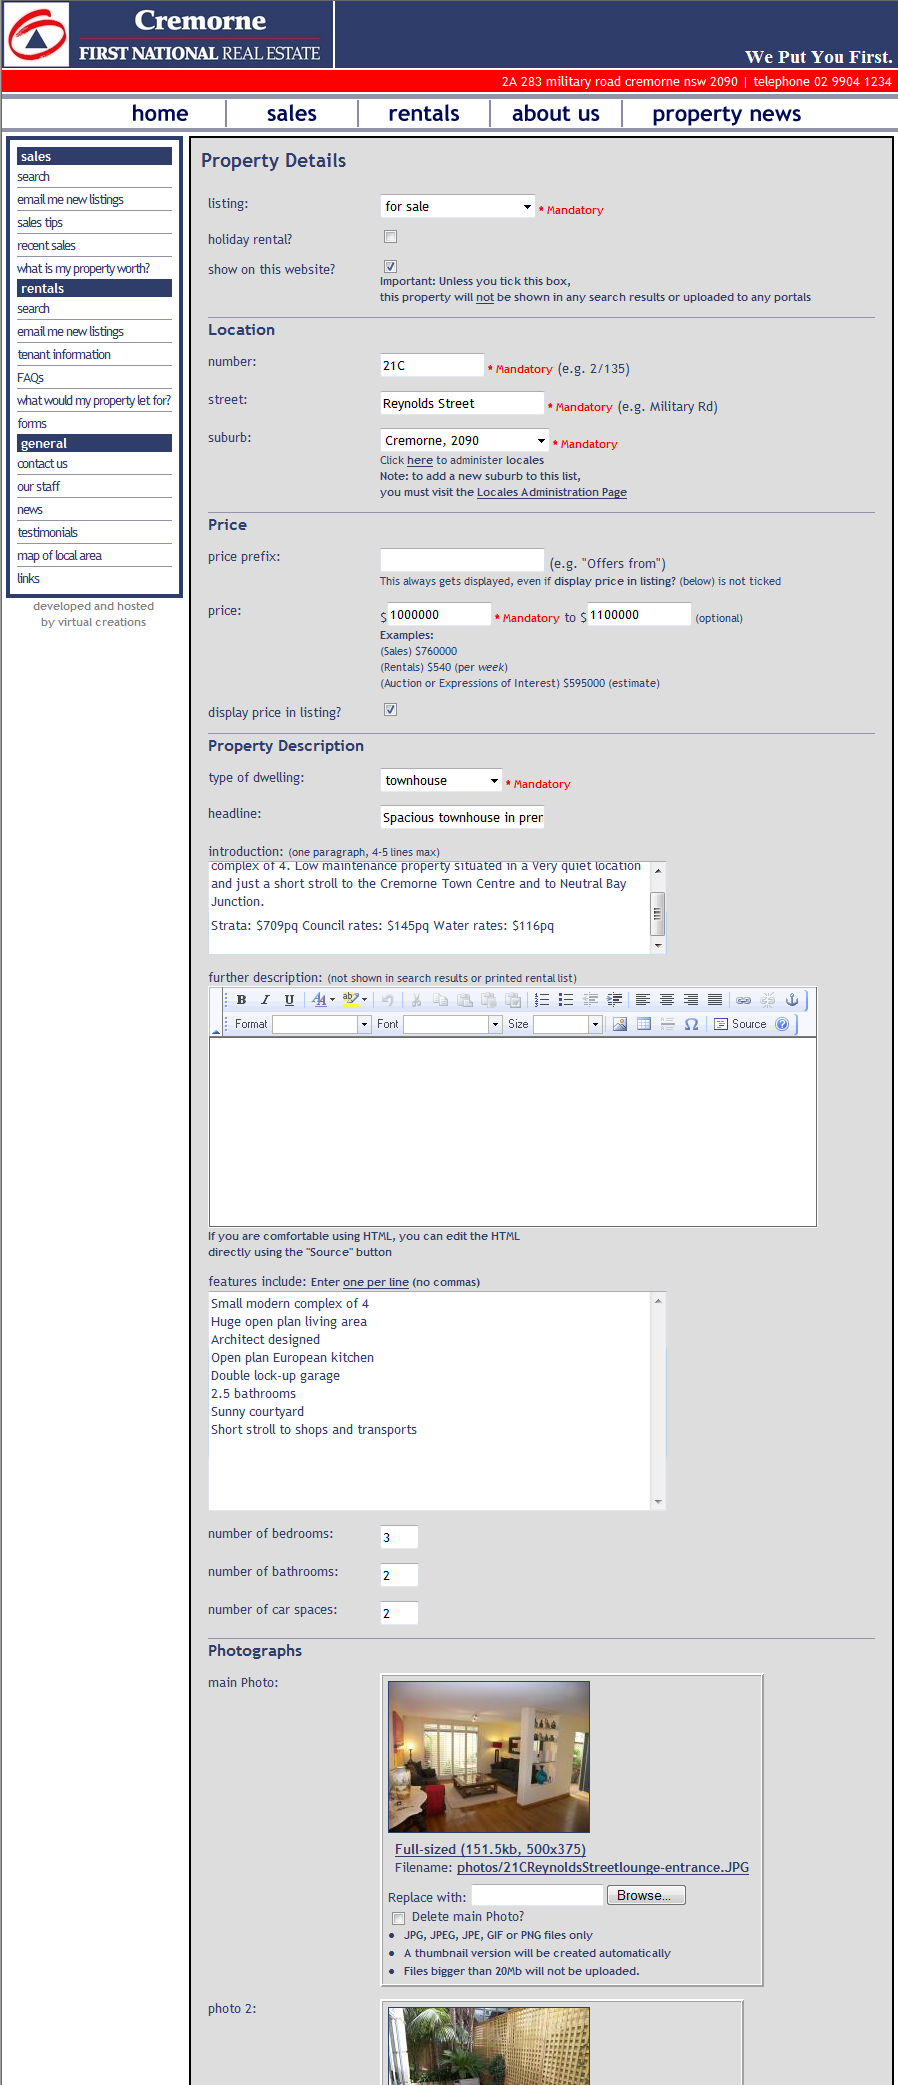Insert horizontal line in editor
This screenshot has width=898, height=2085.
tap(668, 1024)
